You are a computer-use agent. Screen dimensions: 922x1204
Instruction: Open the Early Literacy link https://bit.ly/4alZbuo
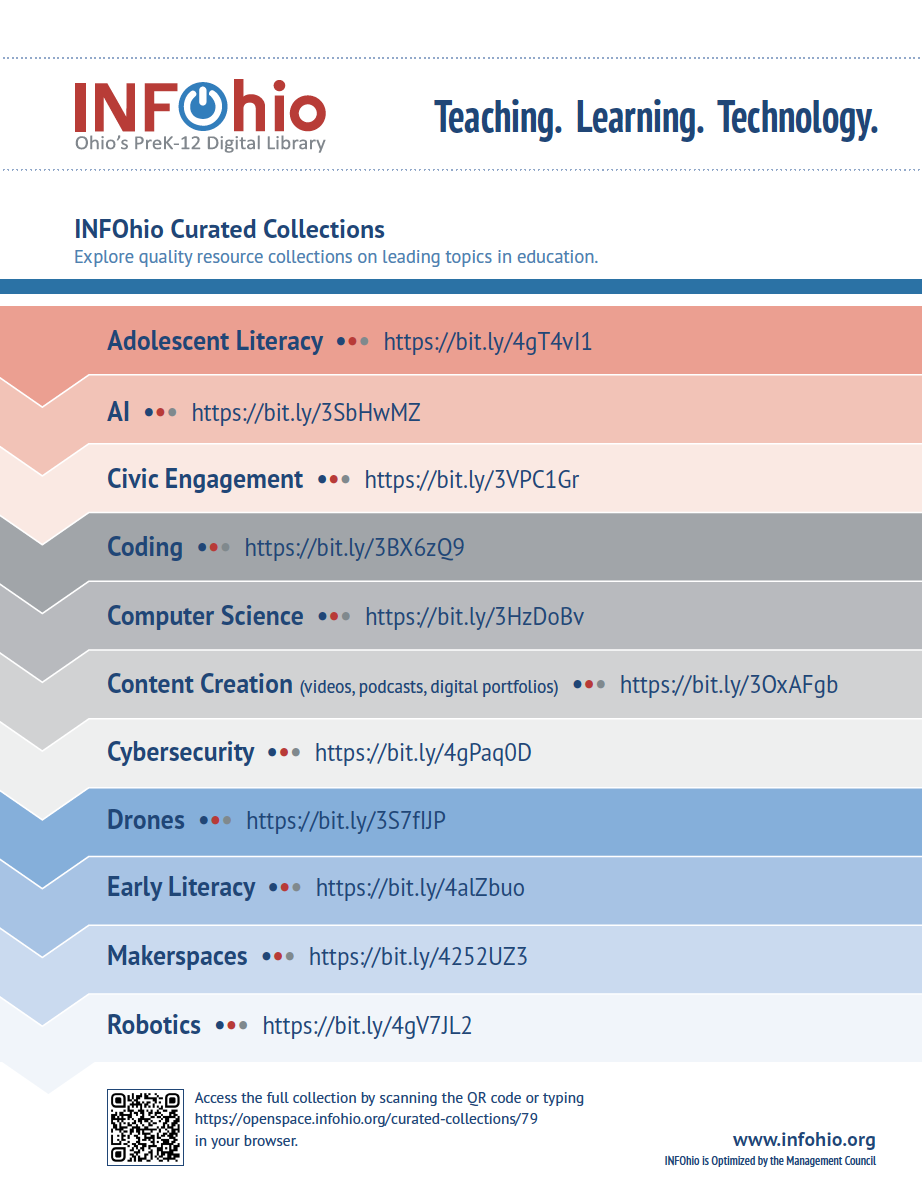[x=420, y=888]
